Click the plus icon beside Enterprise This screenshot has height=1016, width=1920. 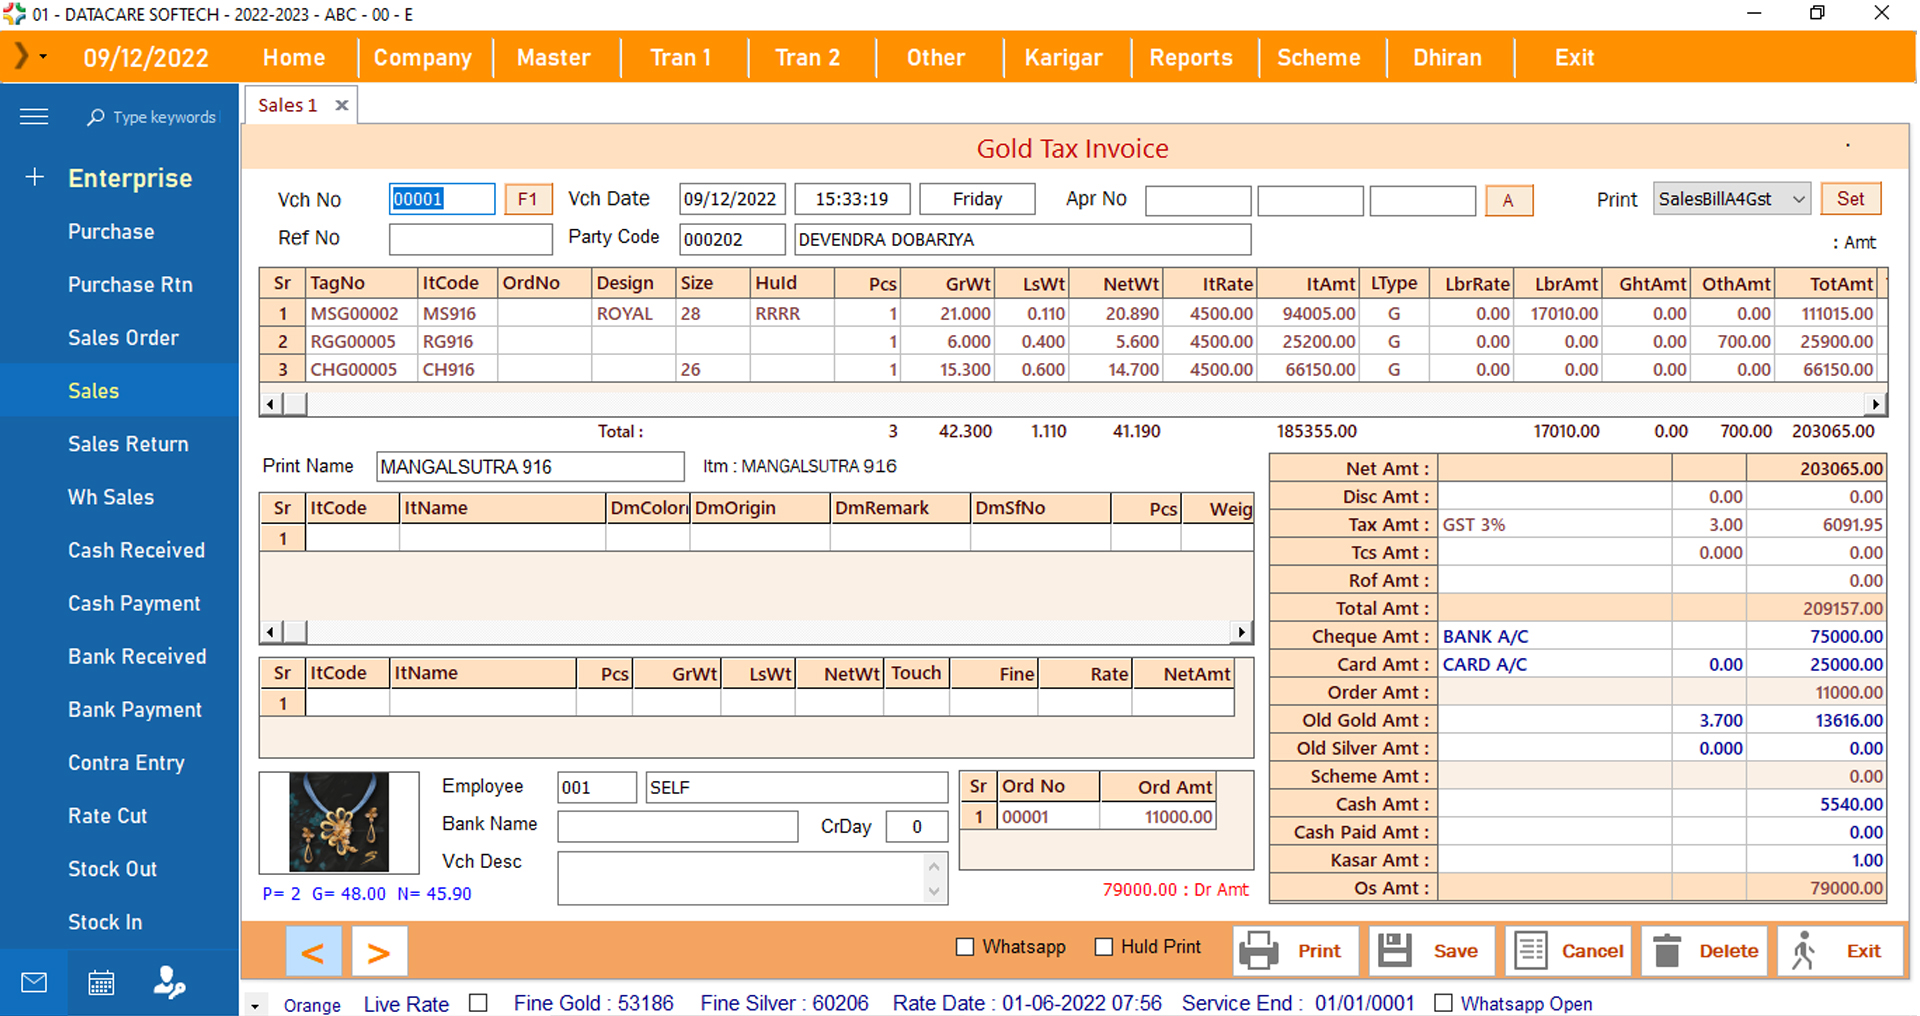tap(35, 178)
